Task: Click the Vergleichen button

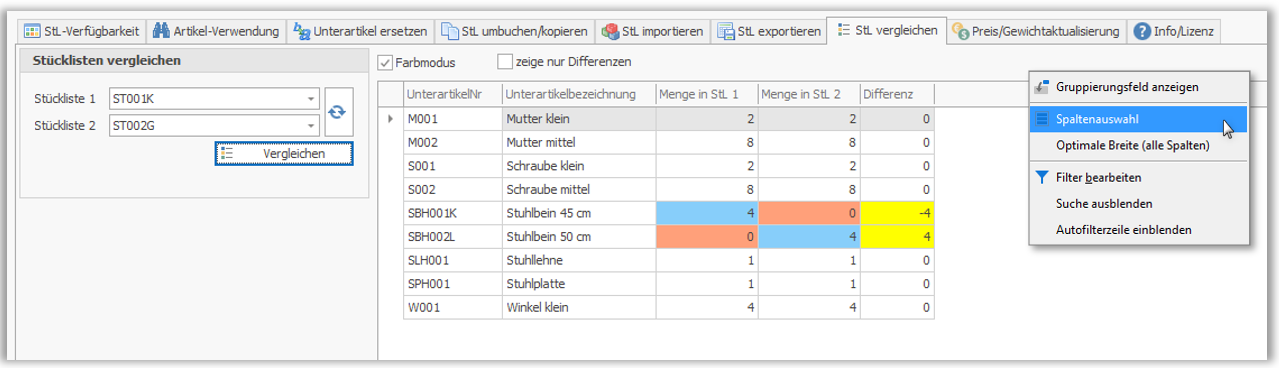Action: coord(284,153)
